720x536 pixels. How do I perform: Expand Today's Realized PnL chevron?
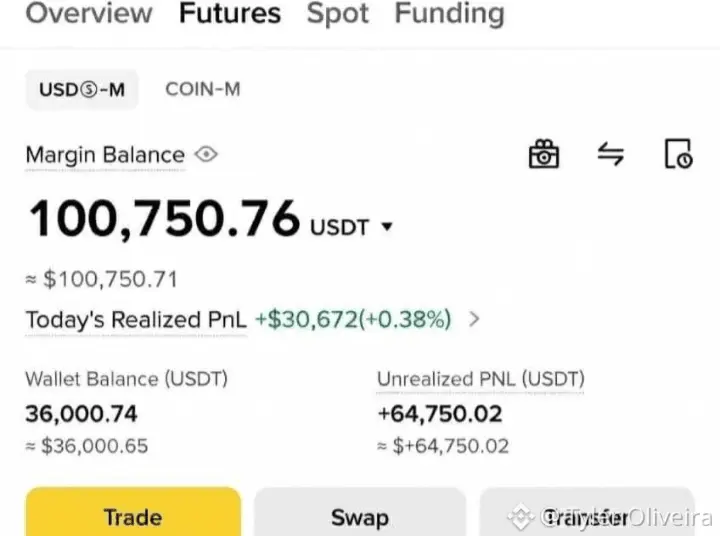(475, 320)
